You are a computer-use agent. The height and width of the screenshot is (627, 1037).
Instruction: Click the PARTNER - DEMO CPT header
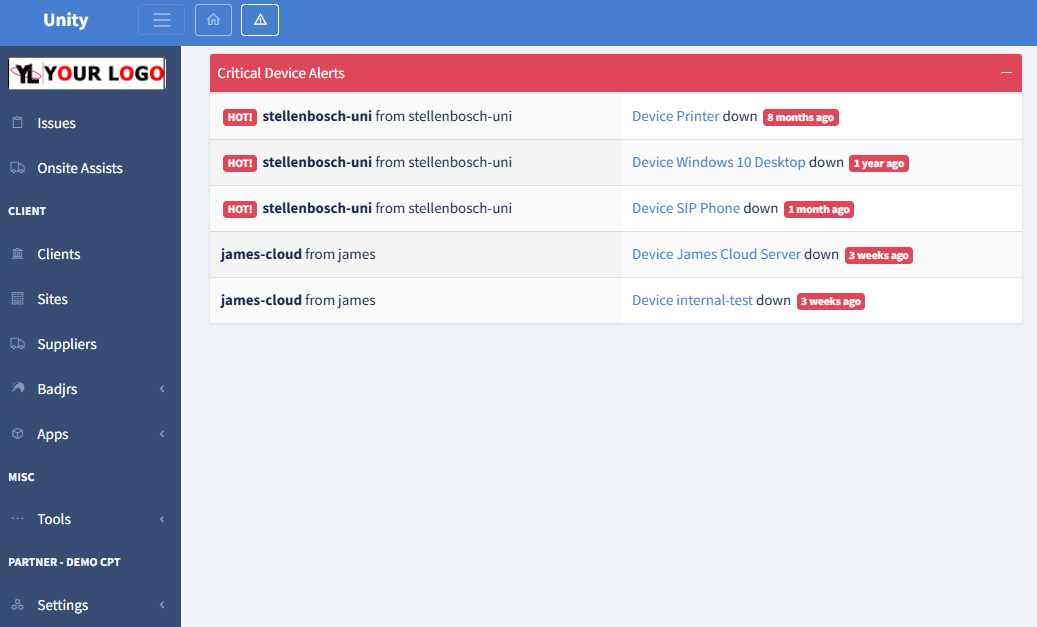click(x=64, y=562)
